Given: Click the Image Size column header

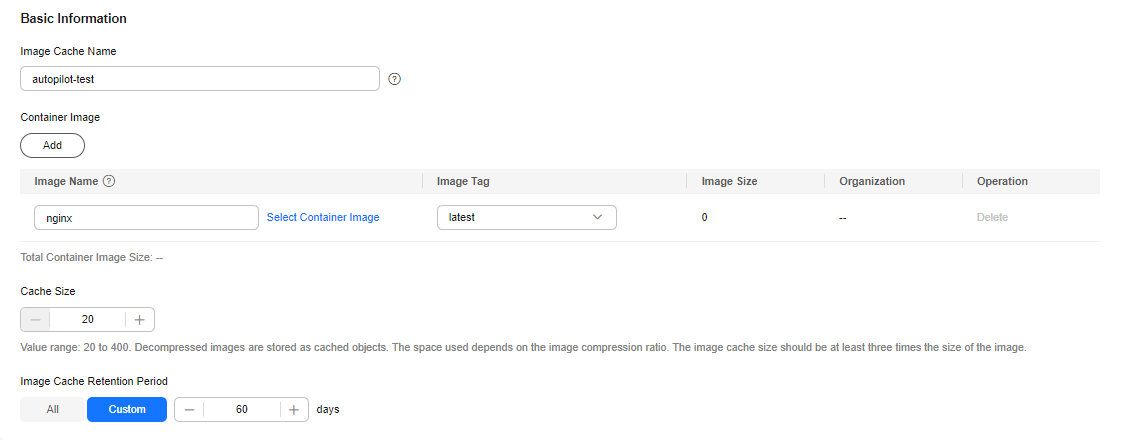Looking at the screenshot, I should coord(729,181).
